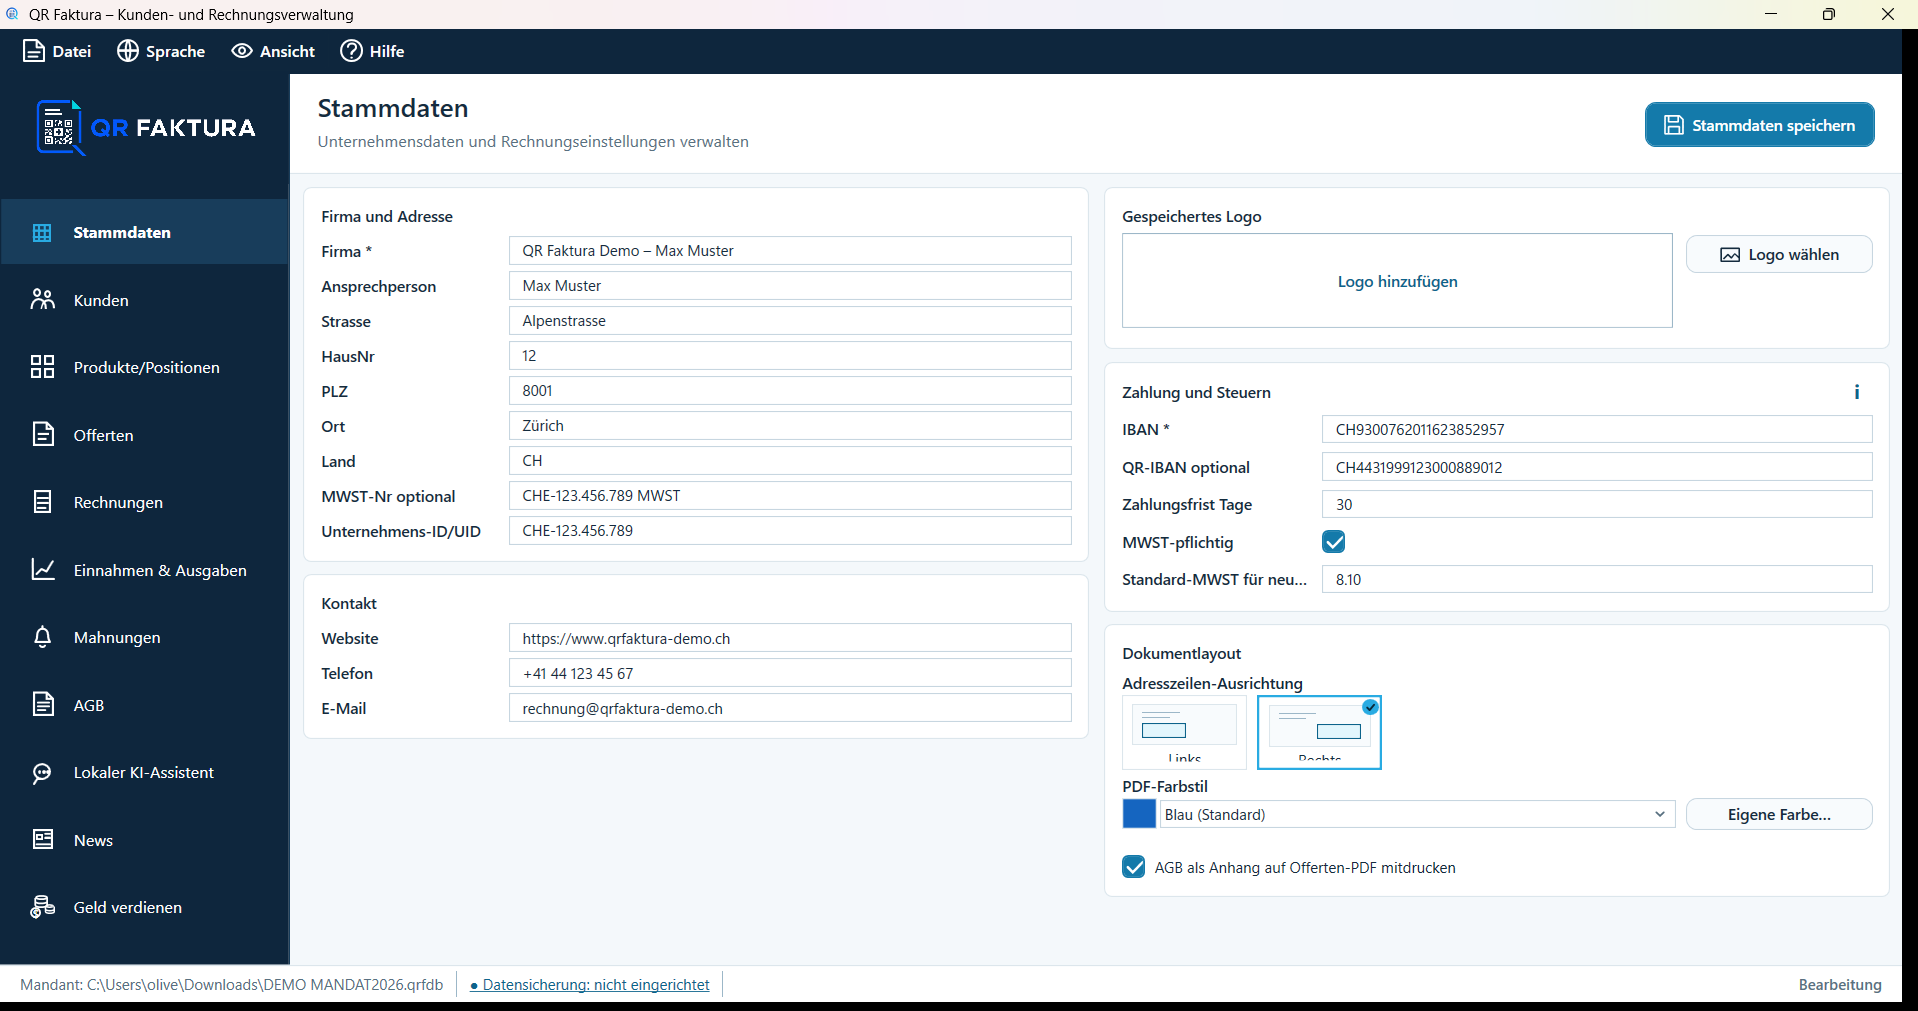This screenshot has width=1918, height=1011.
Task: Save via Stammdaten speichern button
Action: click(1759, 125)
